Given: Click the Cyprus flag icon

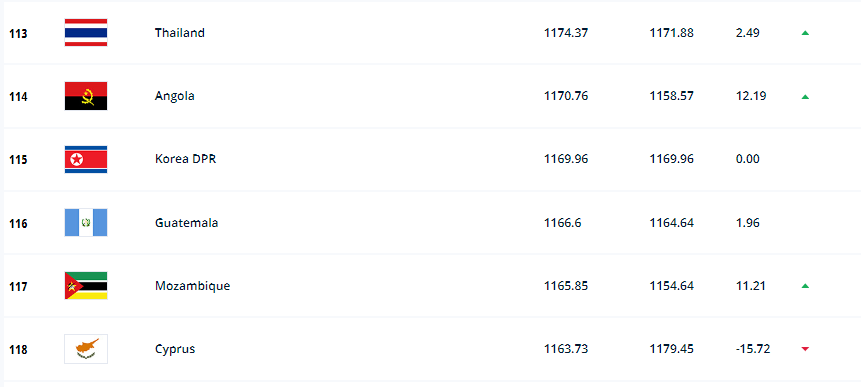Looking at the screenshot, I should (x=86, y=349).
